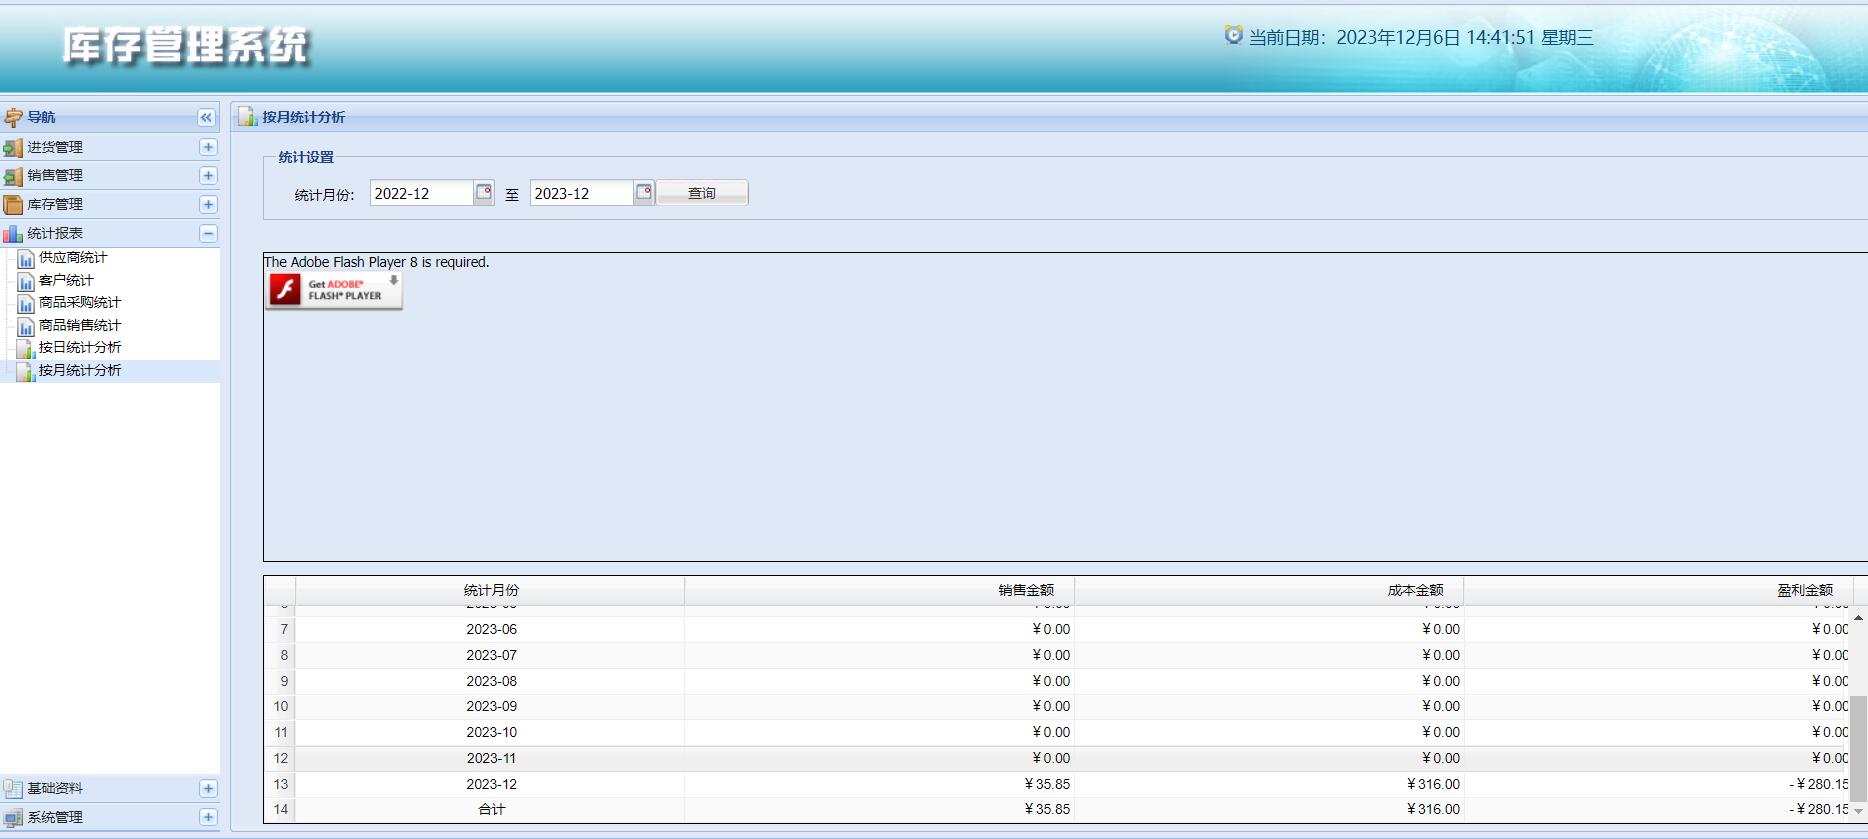1868x839 pixels.
Task: Select the 2023-08 row
Action: 1057,681
